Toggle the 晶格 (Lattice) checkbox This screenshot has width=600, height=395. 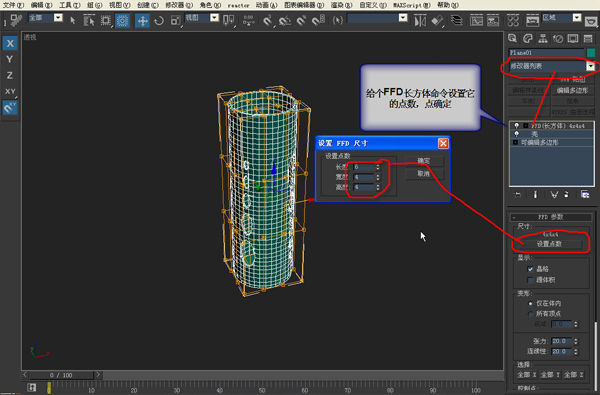pos(530,269)
